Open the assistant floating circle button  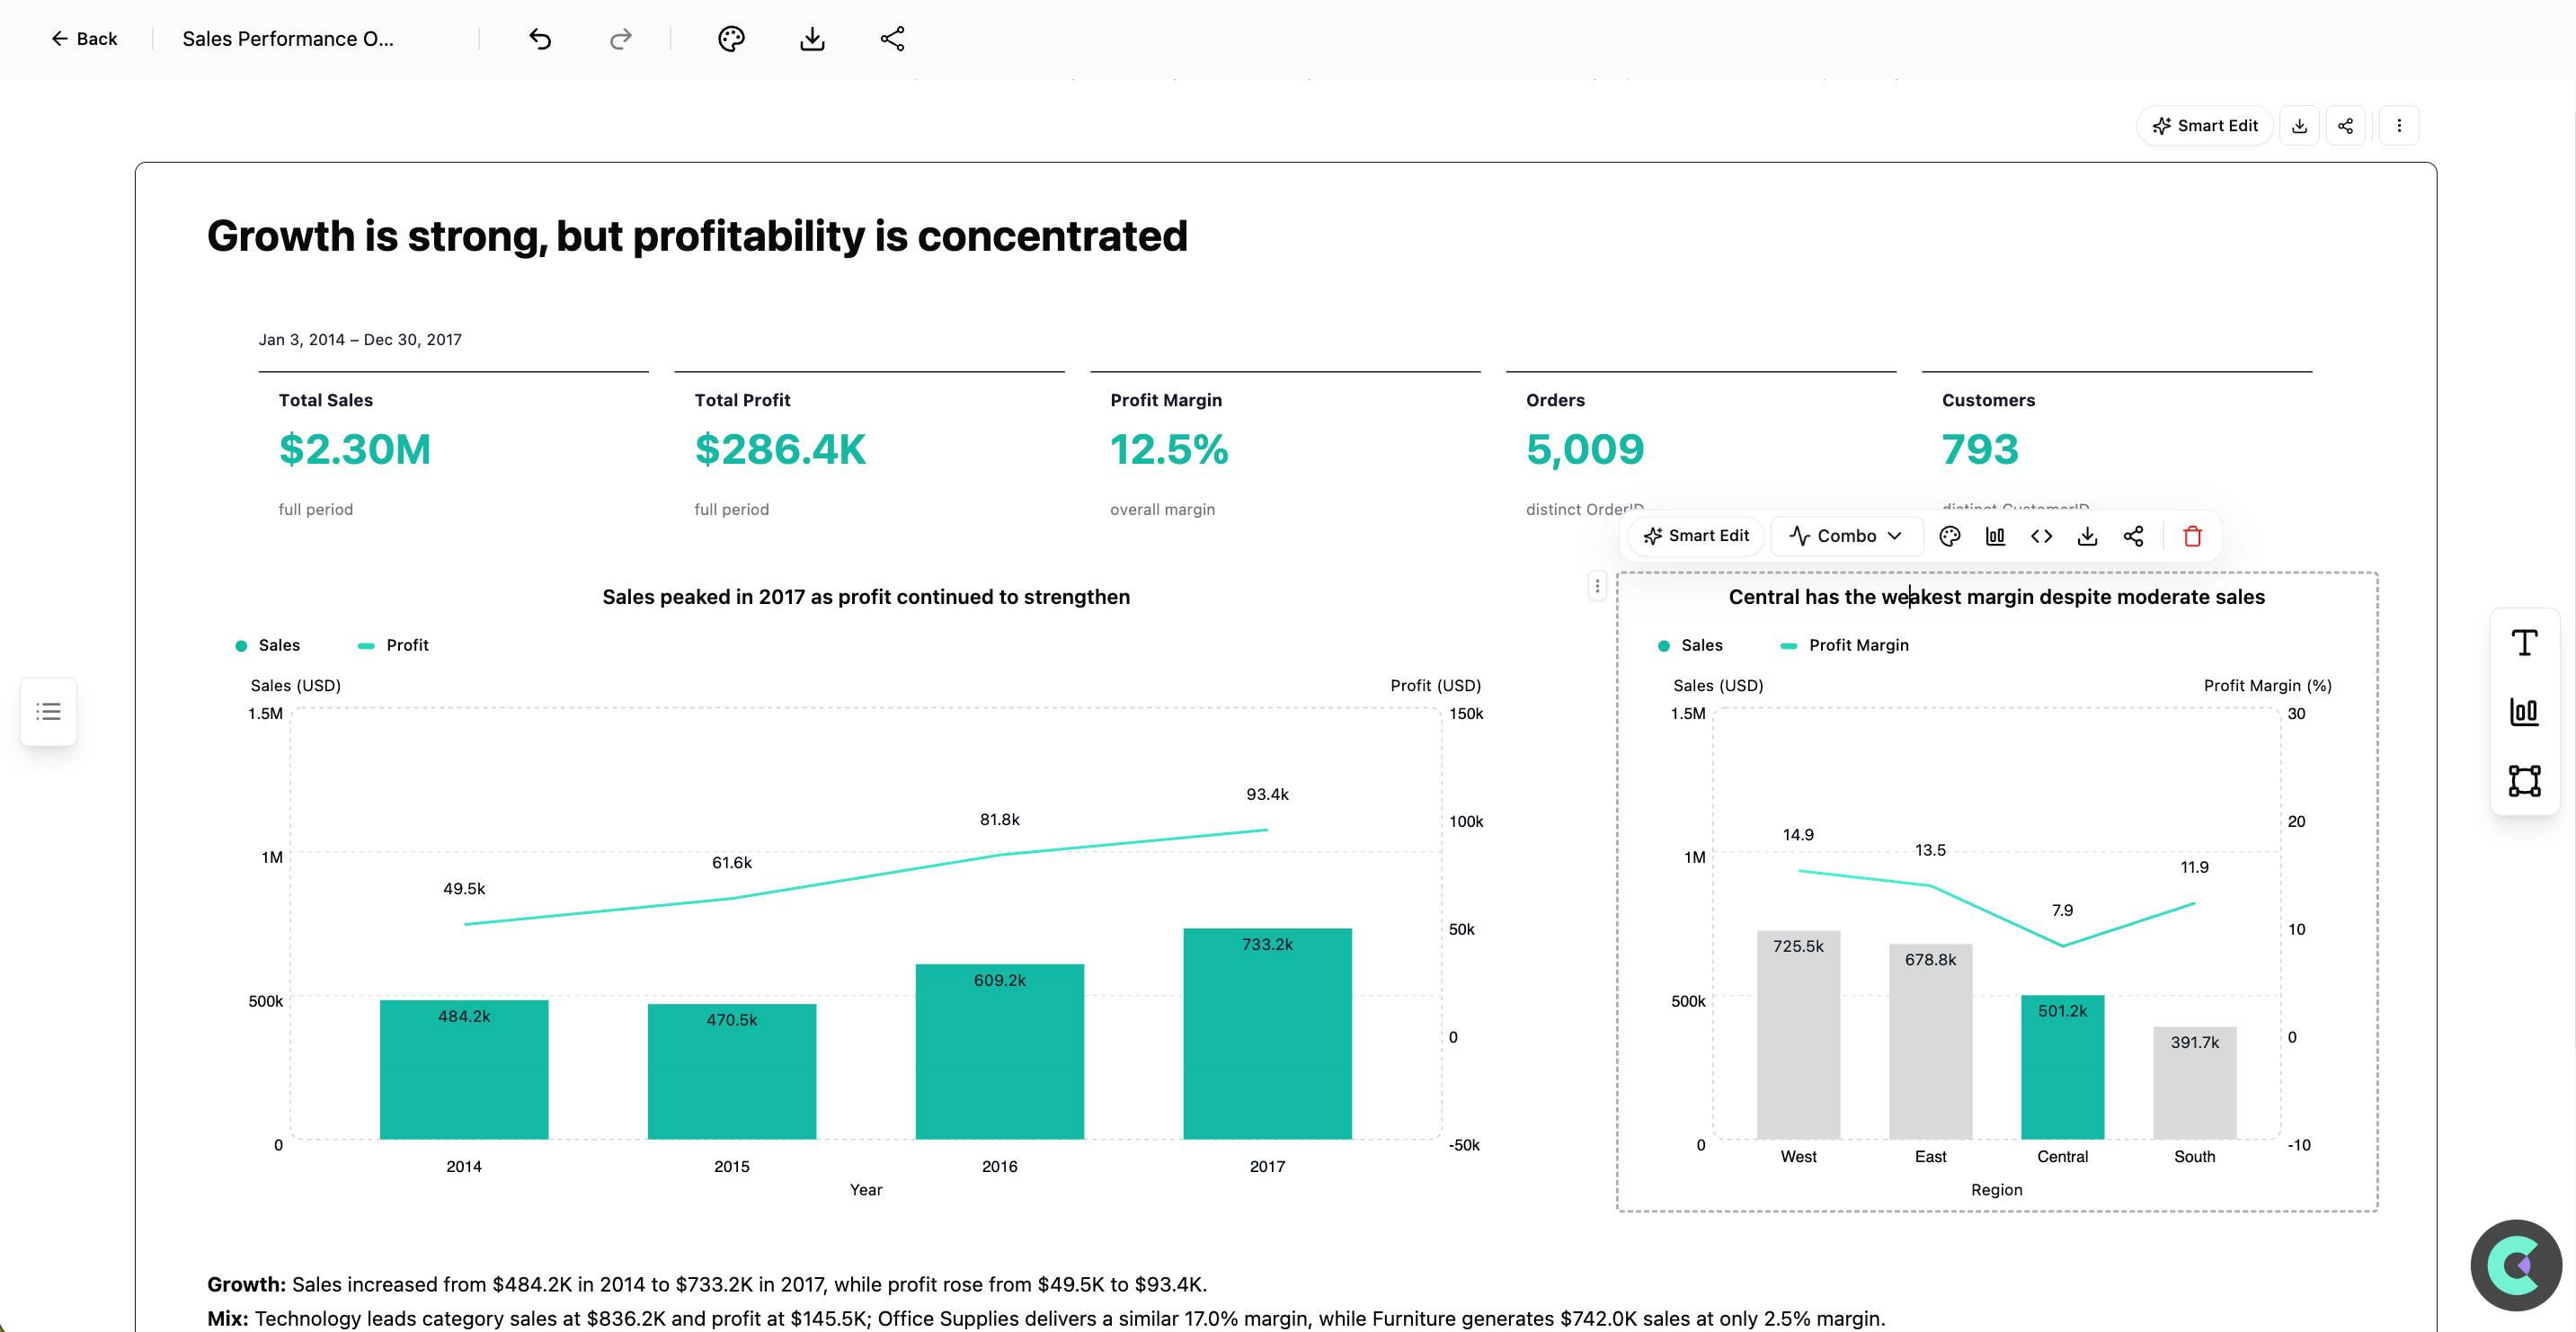[x=2516, y=1265]
